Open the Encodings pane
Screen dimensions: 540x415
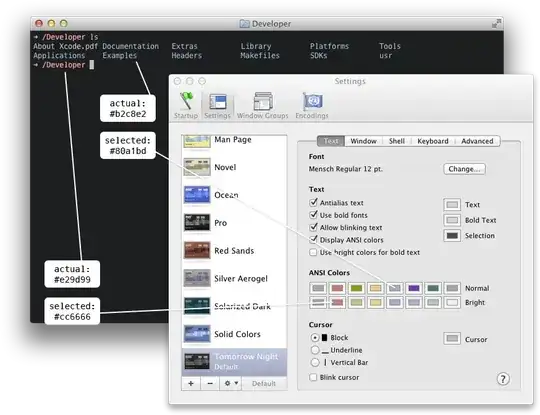coord(312,105)
